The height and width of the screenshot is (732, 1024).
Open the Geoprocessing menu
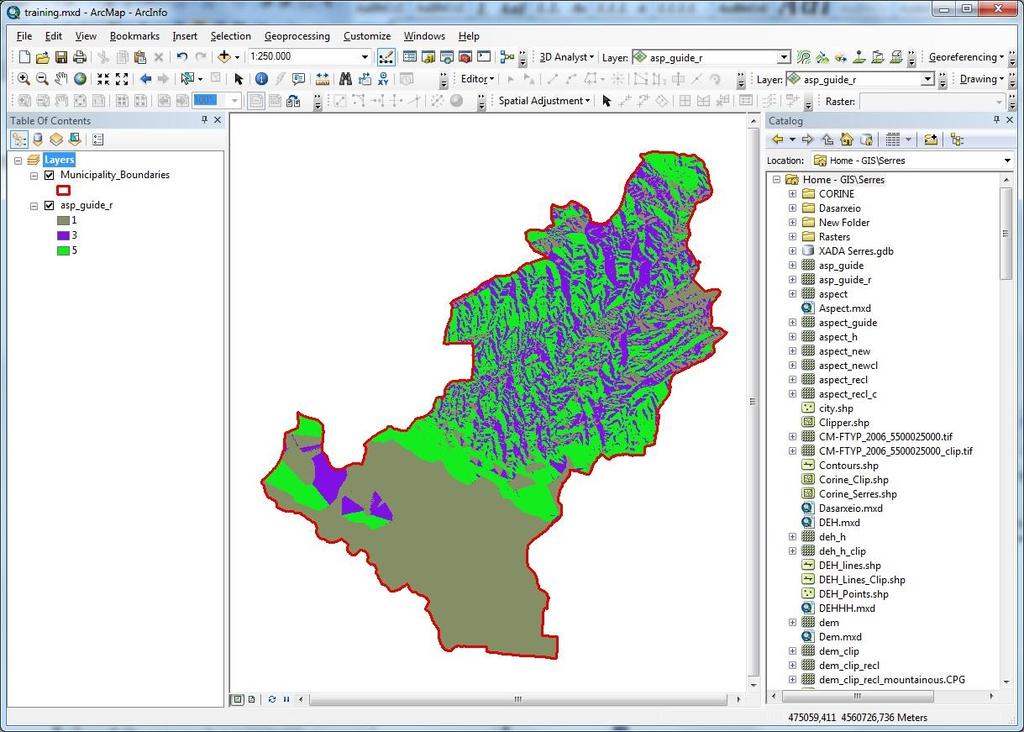(297, 36)
